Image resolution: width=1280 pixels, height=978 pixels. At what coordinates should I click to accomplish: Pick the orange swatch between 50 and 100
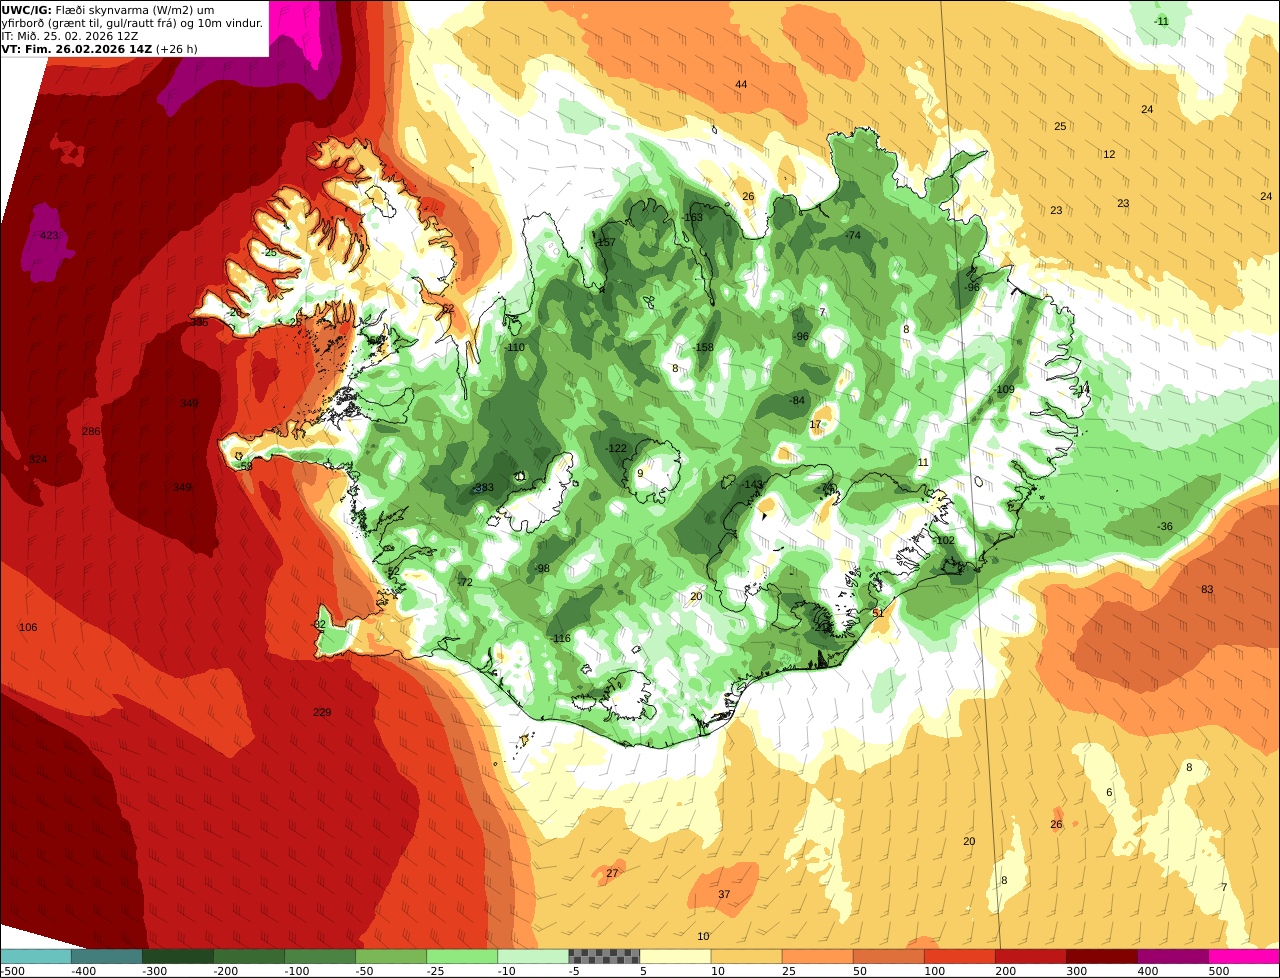pos(889,956)
